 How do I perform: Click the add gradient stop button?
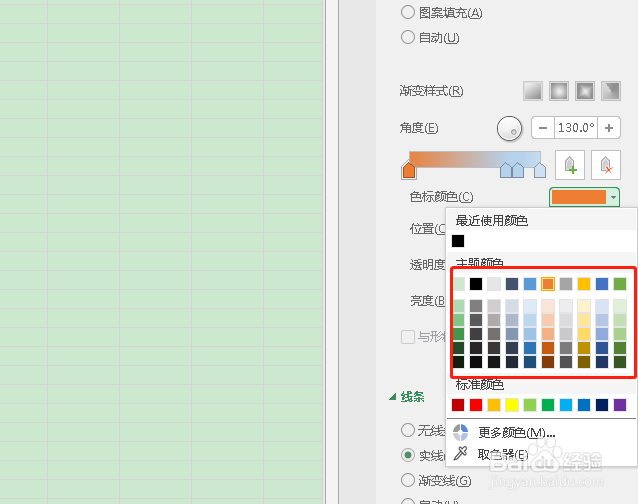point(570,165)
